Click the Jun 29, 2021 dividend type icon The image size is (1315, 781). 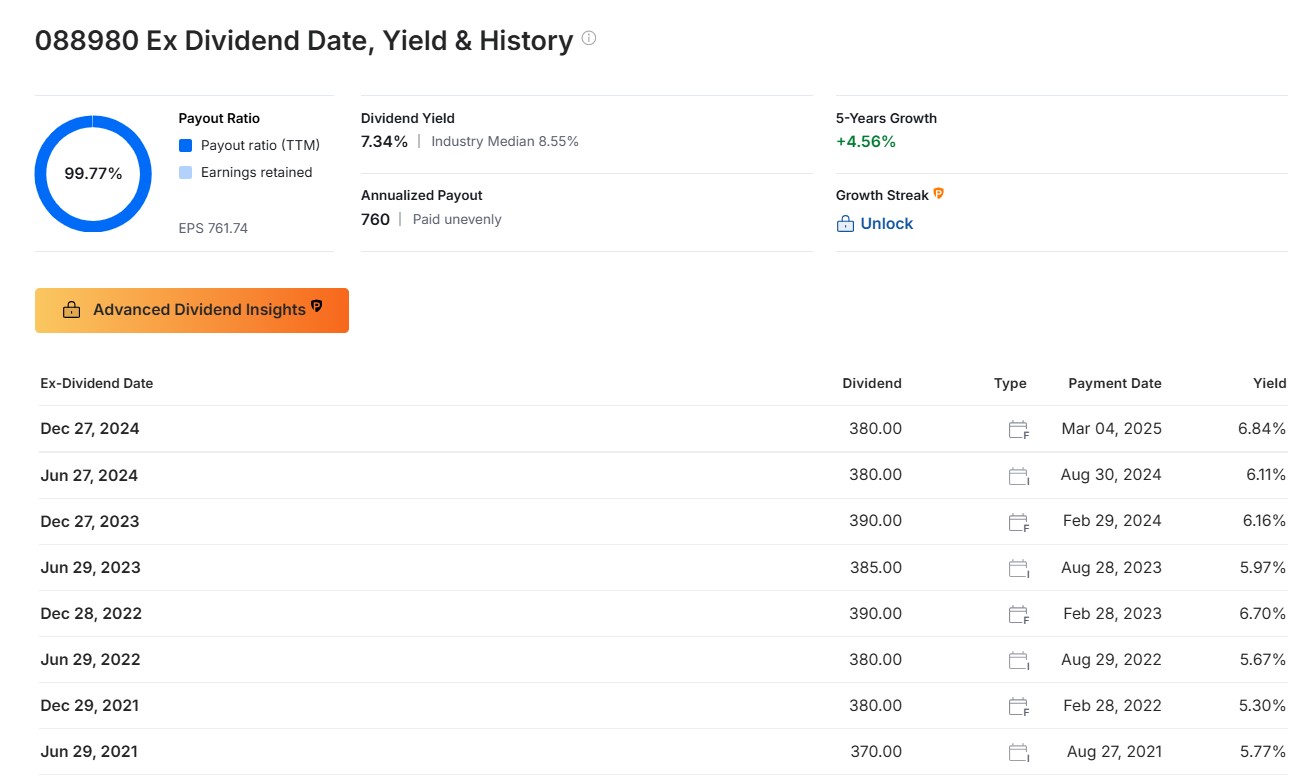click(1018, 751)
